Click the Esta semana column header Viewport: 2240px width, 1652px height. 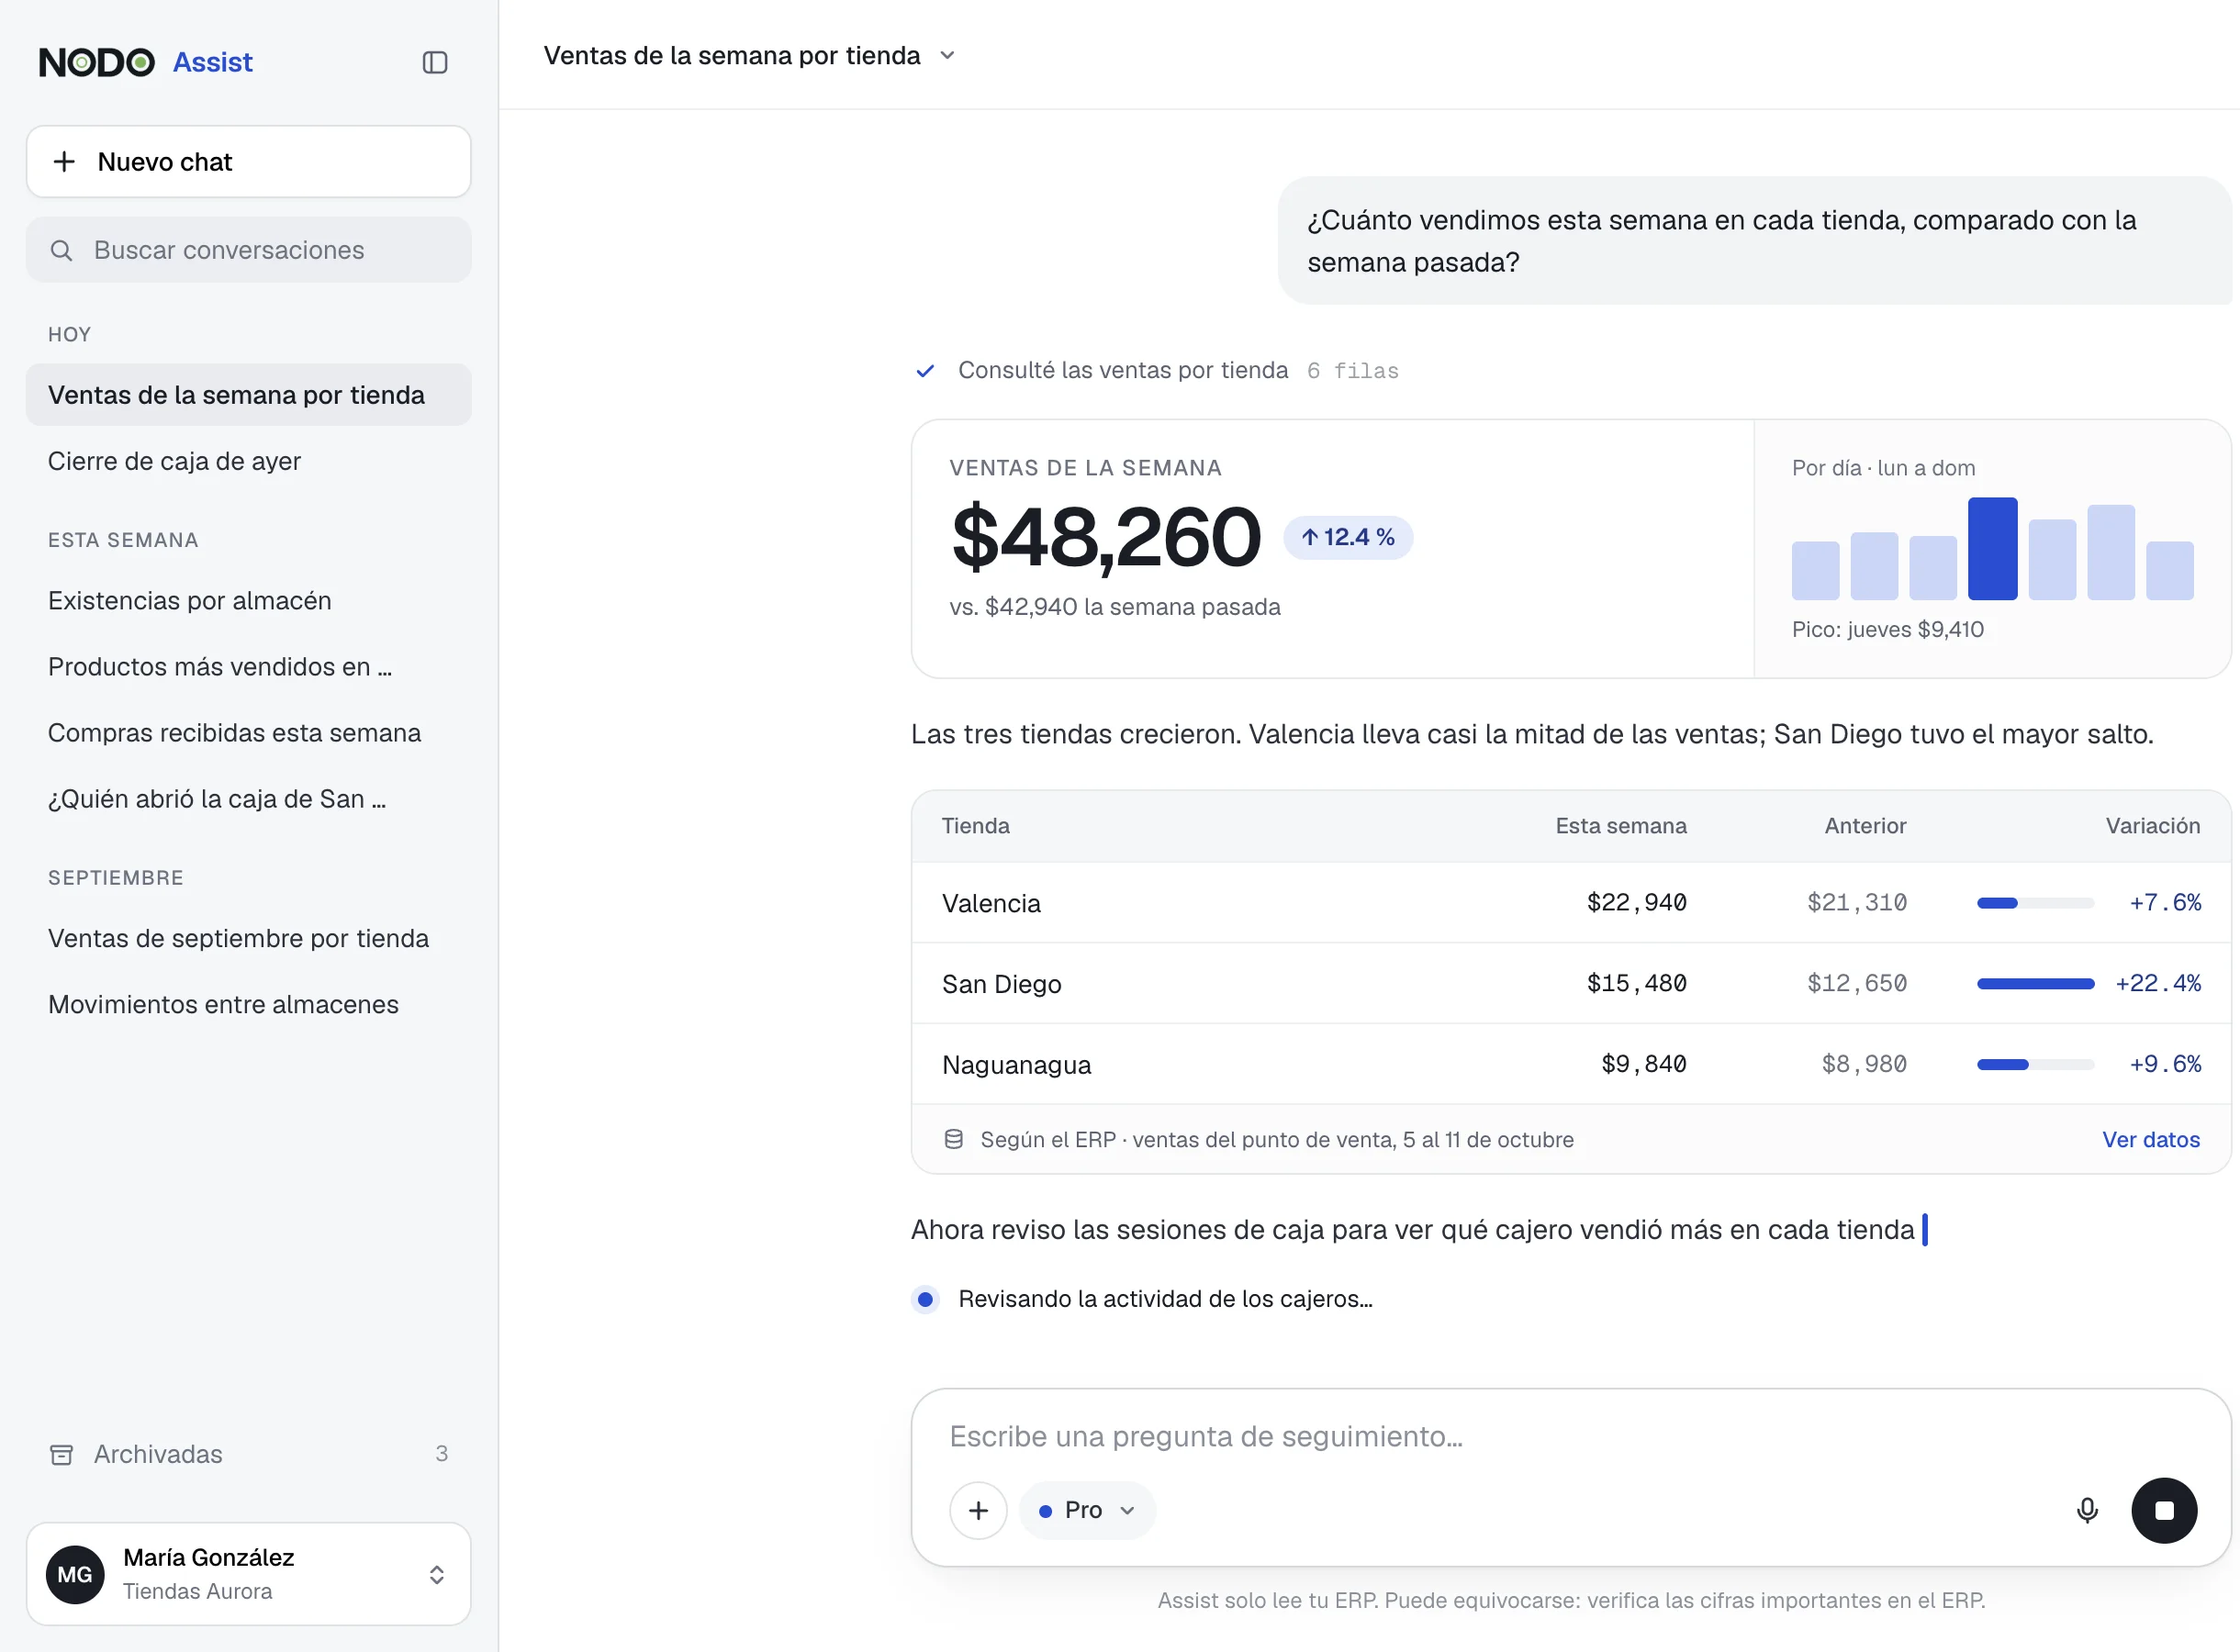[x=1620, y=826]
